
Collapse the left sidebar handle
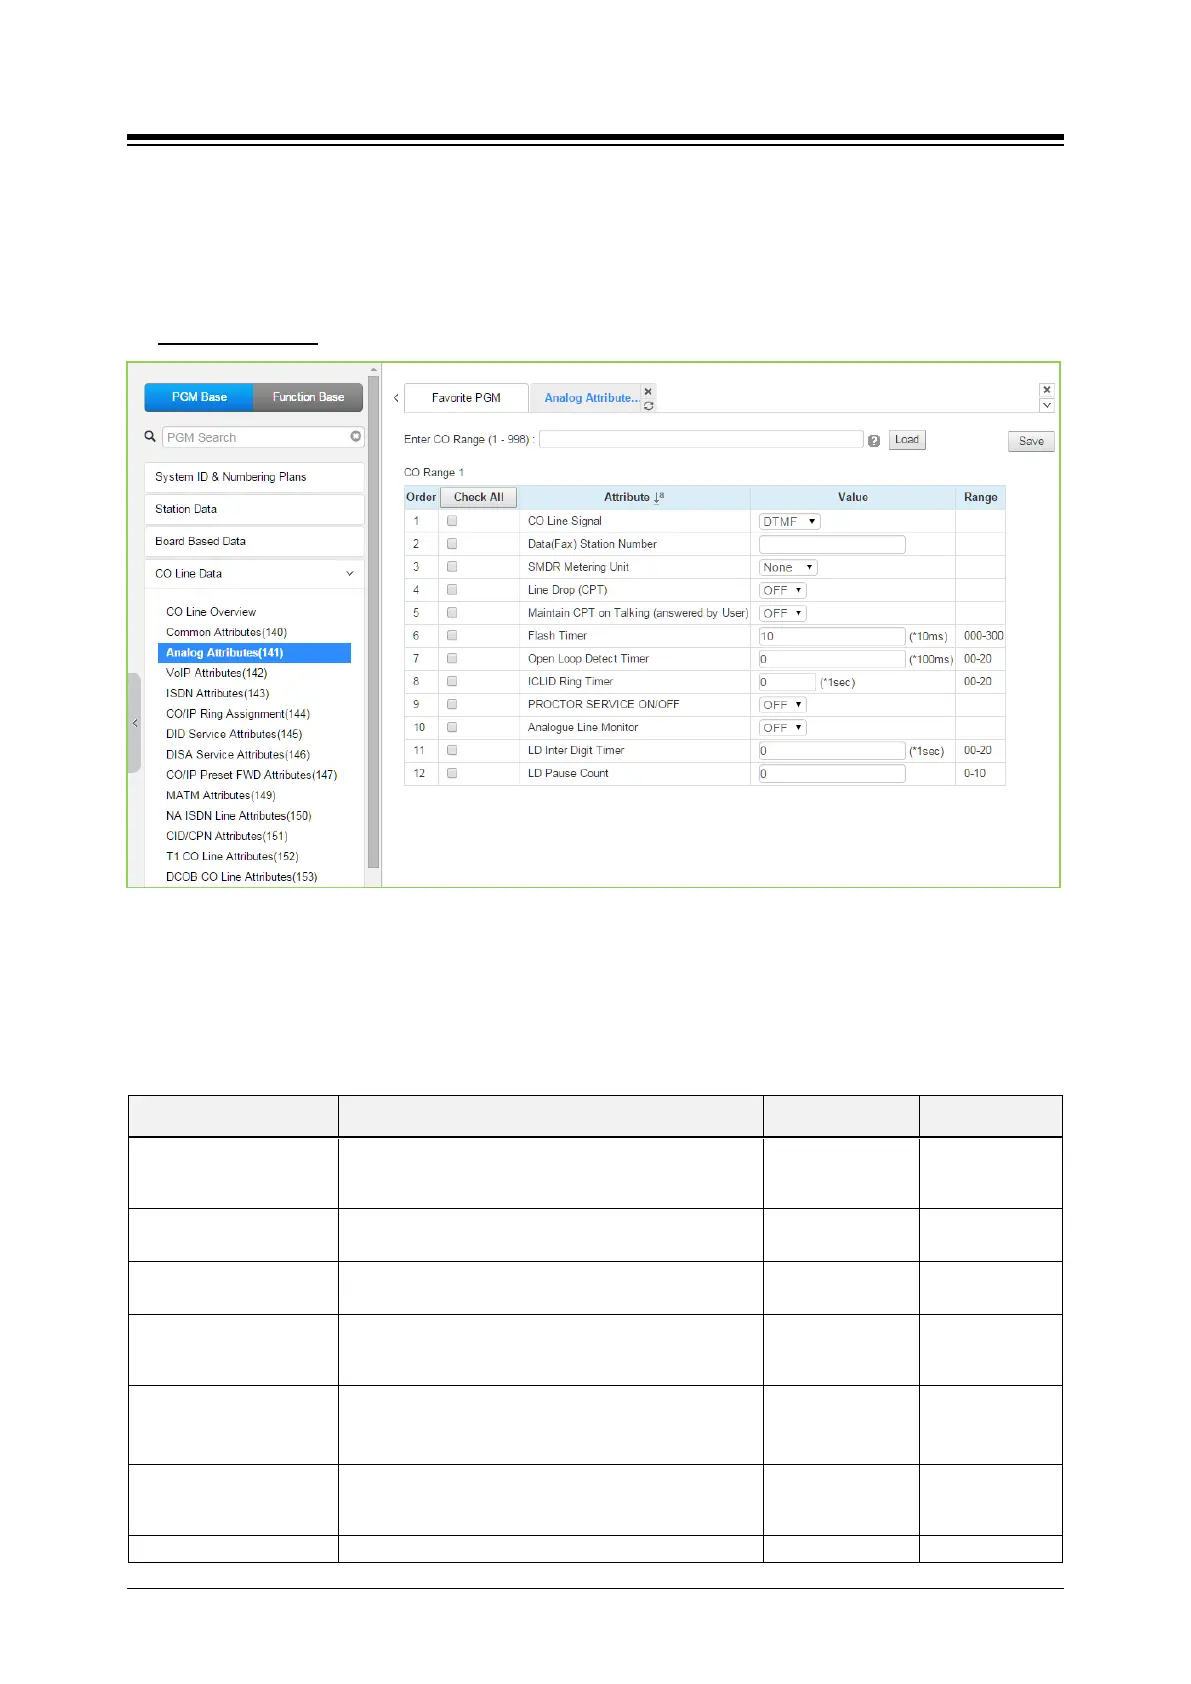coord(134,723)
